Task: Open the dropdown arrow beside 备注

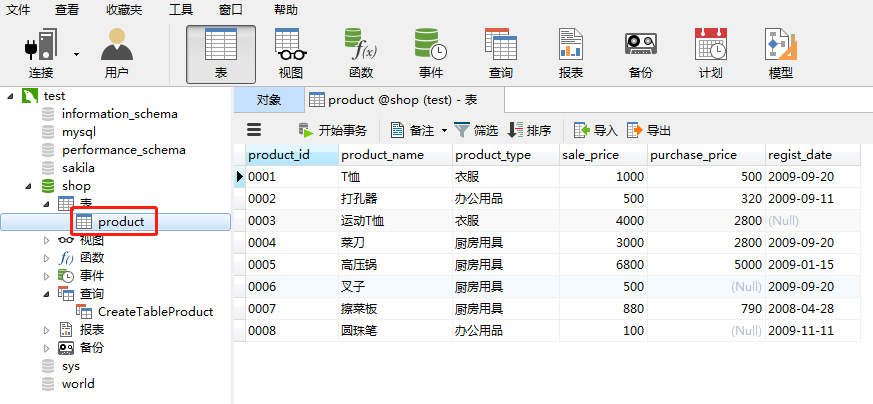Action: (x=444, y=131)
